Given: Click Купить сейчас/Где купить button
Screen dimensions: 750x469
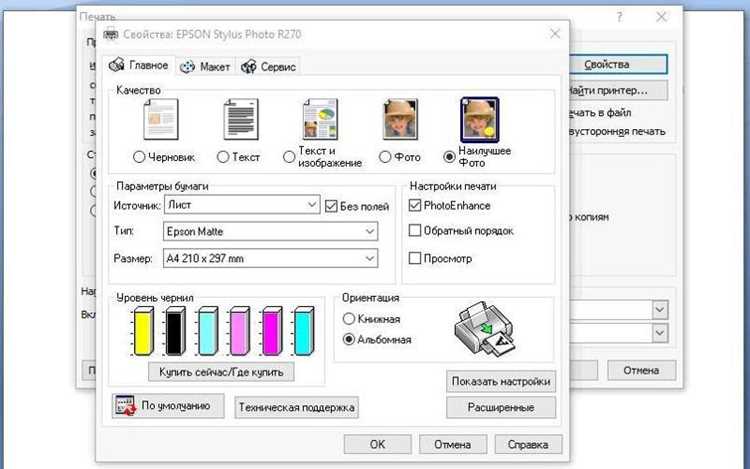Looking at the screenshot, I should tap(221, 372).
